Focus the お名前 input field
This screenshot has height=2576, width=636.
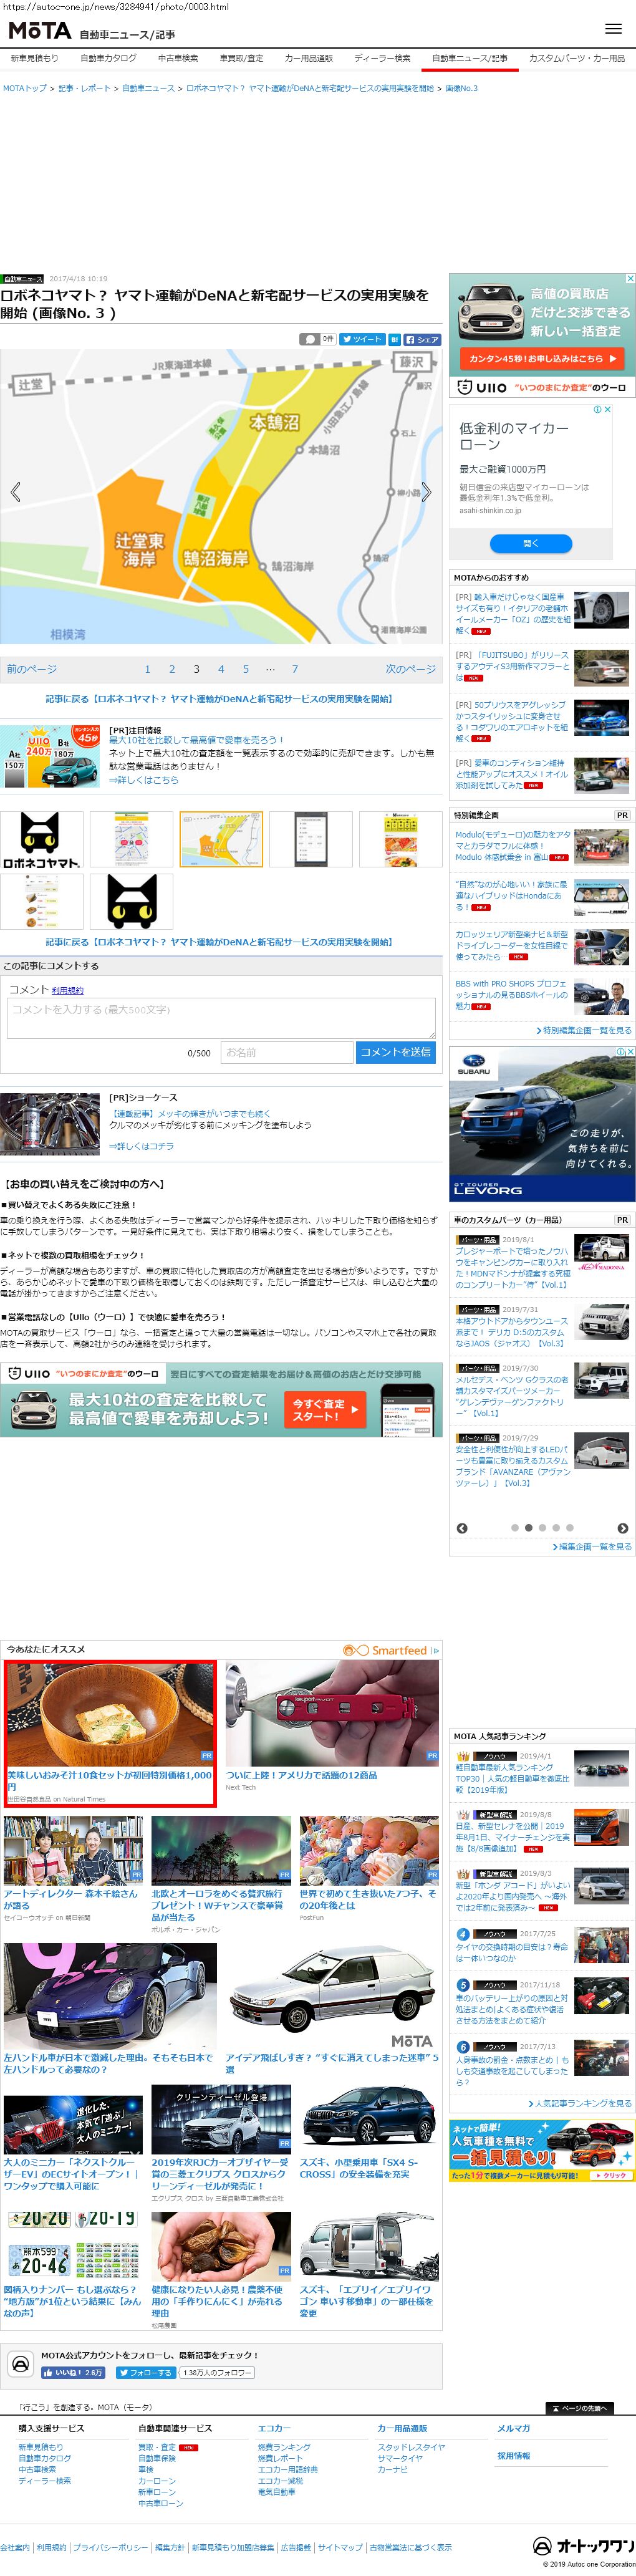click(x=286, y=1052)
